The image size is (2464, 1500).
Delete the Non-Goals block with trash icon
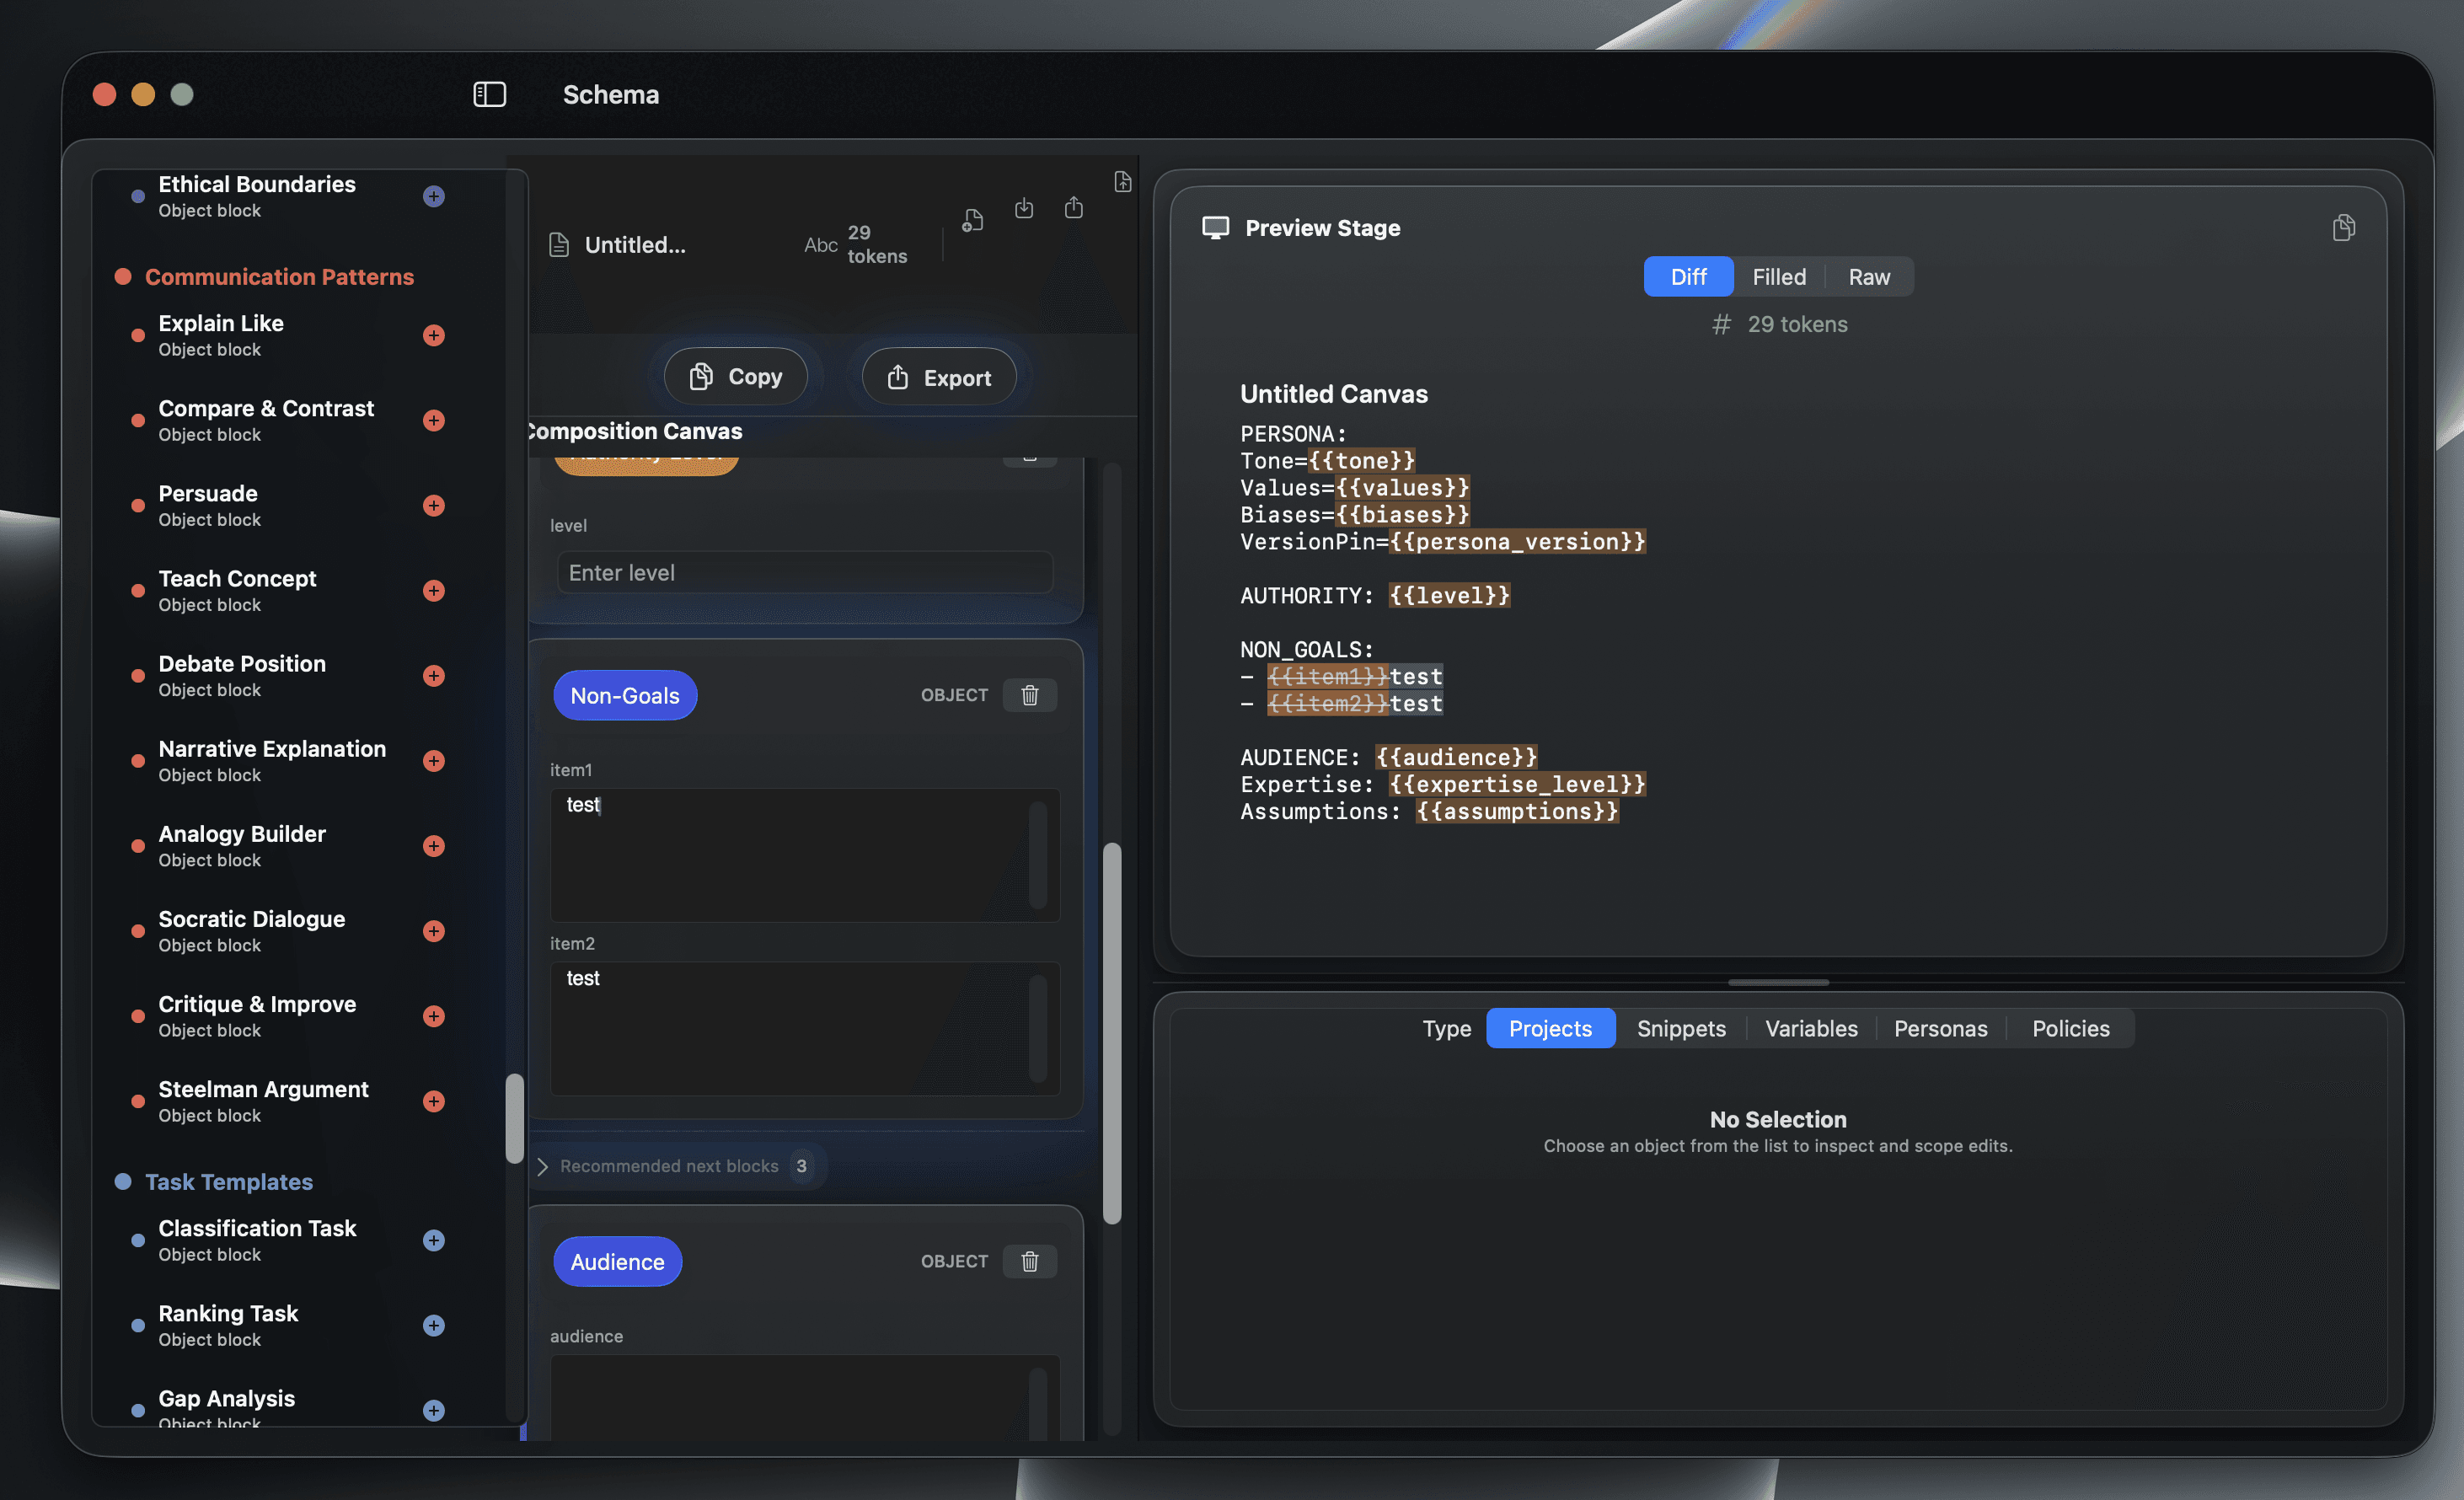(x=1029, y=695)
